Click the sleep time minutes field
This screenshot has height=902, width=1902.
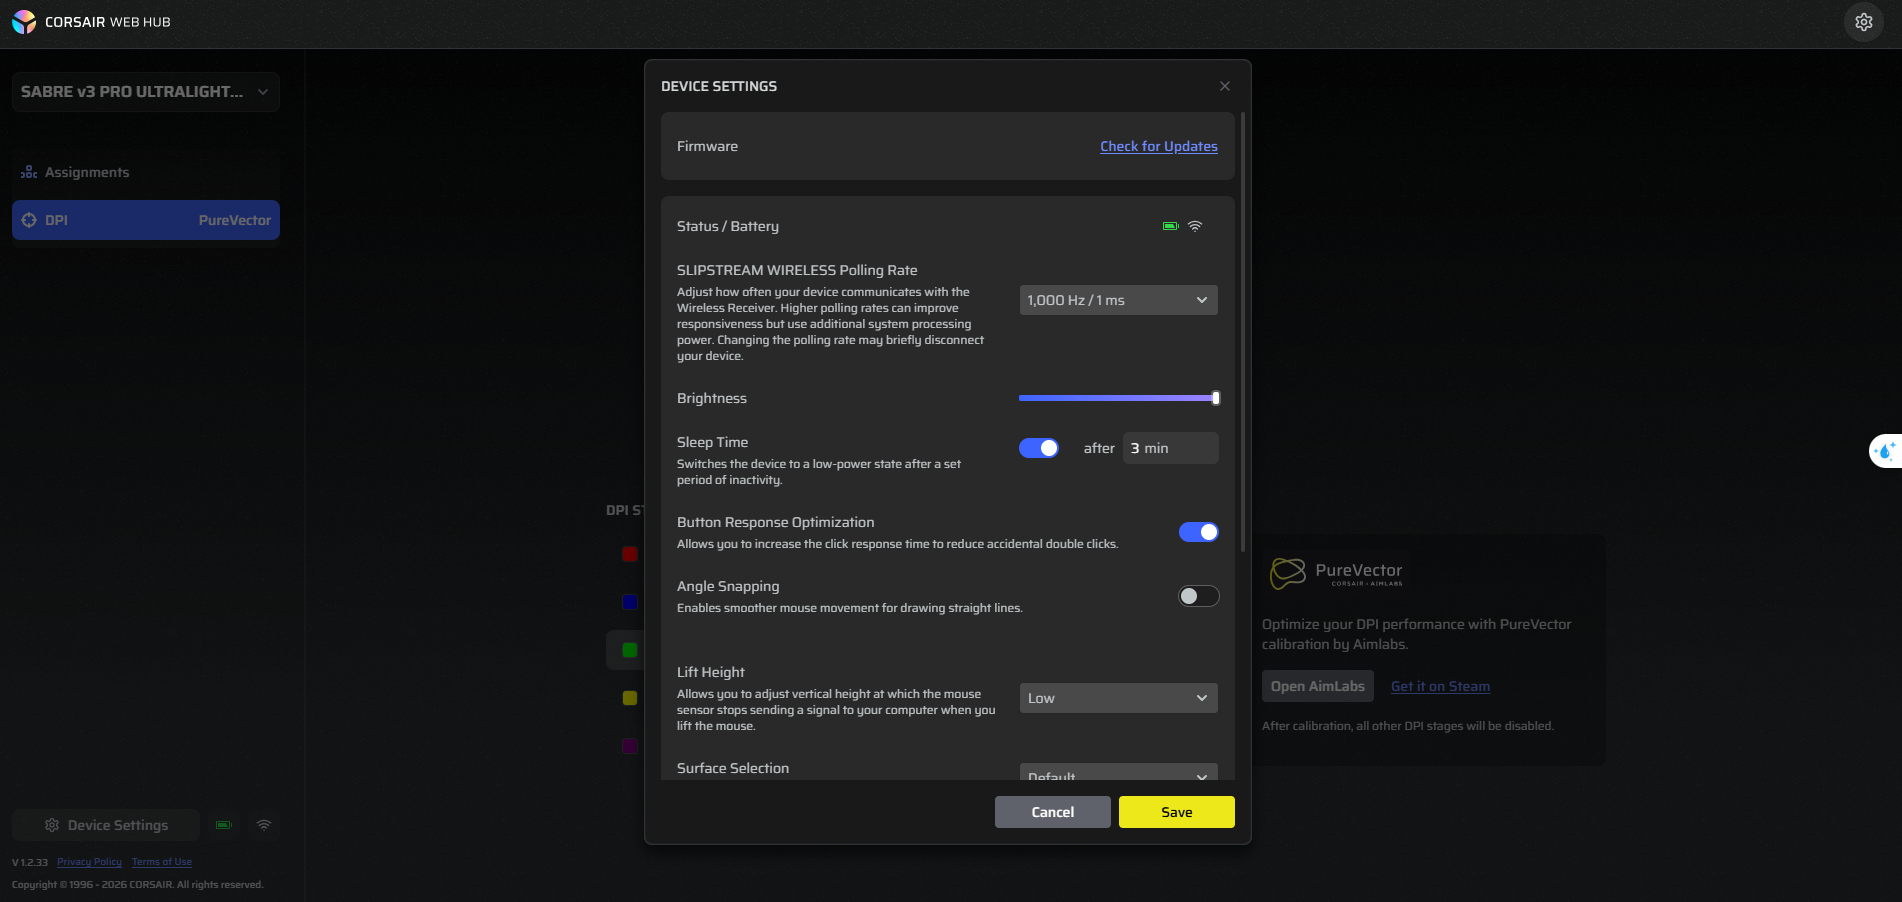(1171, 448)
